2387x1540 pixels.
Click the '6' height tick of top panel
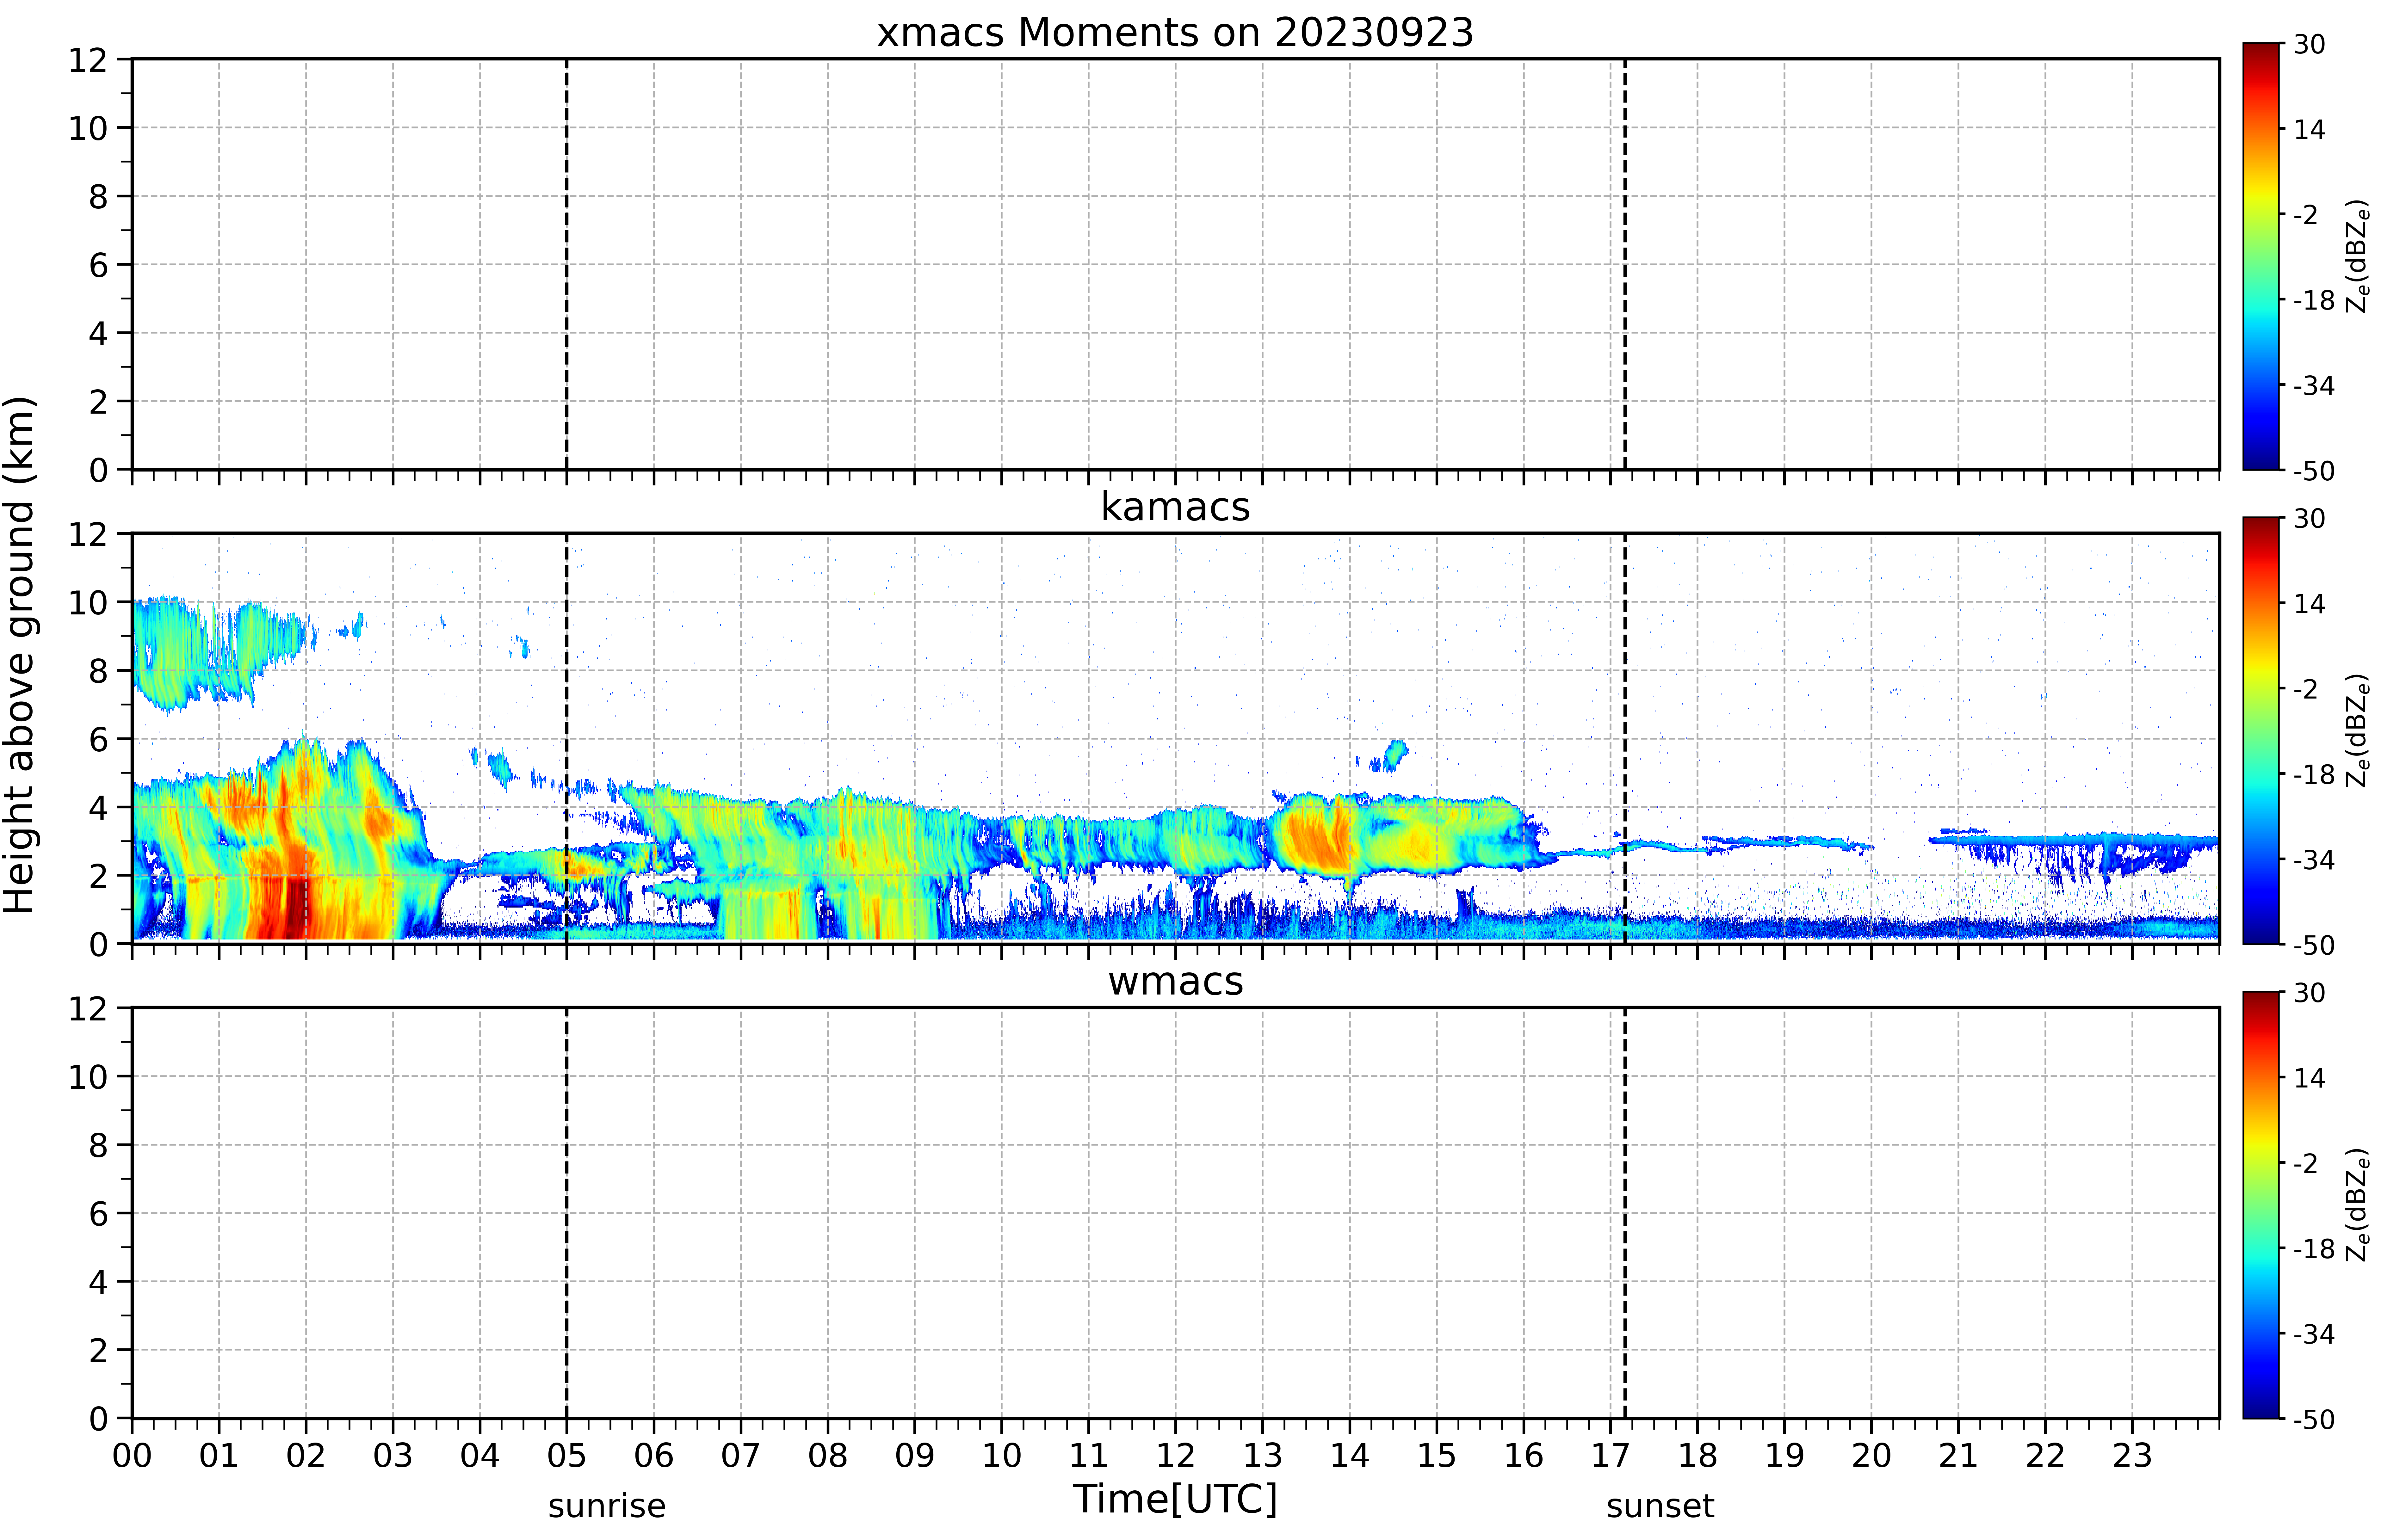pyautogui.click(x=98, y=265)
